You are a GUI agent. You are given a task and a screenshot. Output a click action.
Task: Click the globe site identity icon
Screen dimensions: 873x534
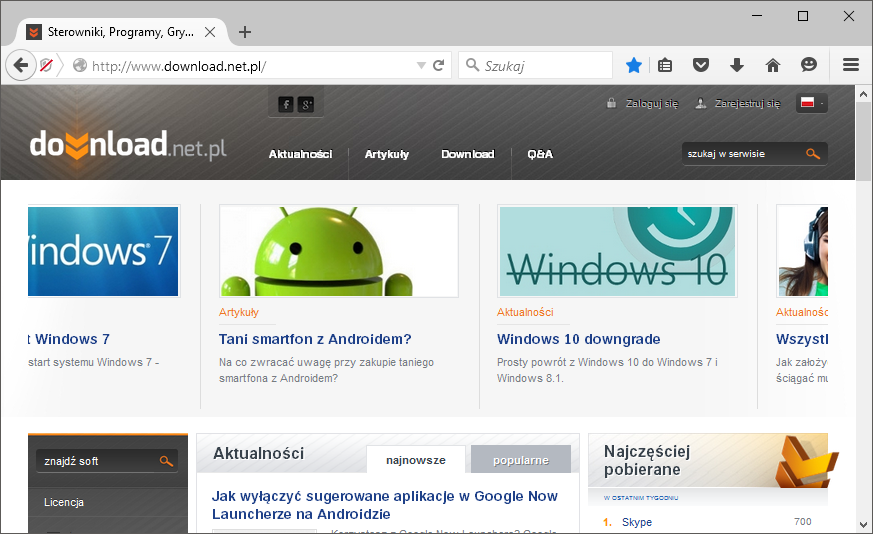click(x=80, y=66)
